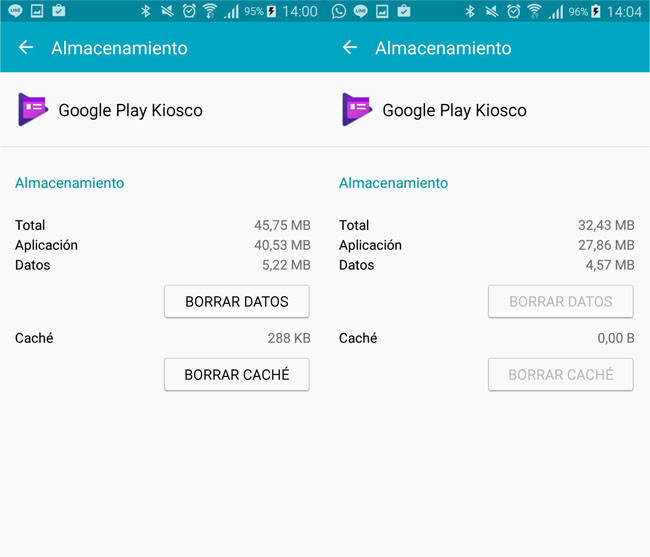Tap back arrow on screen showing 14:04
This screenshot has width=650, height=557.
point(350,47)
